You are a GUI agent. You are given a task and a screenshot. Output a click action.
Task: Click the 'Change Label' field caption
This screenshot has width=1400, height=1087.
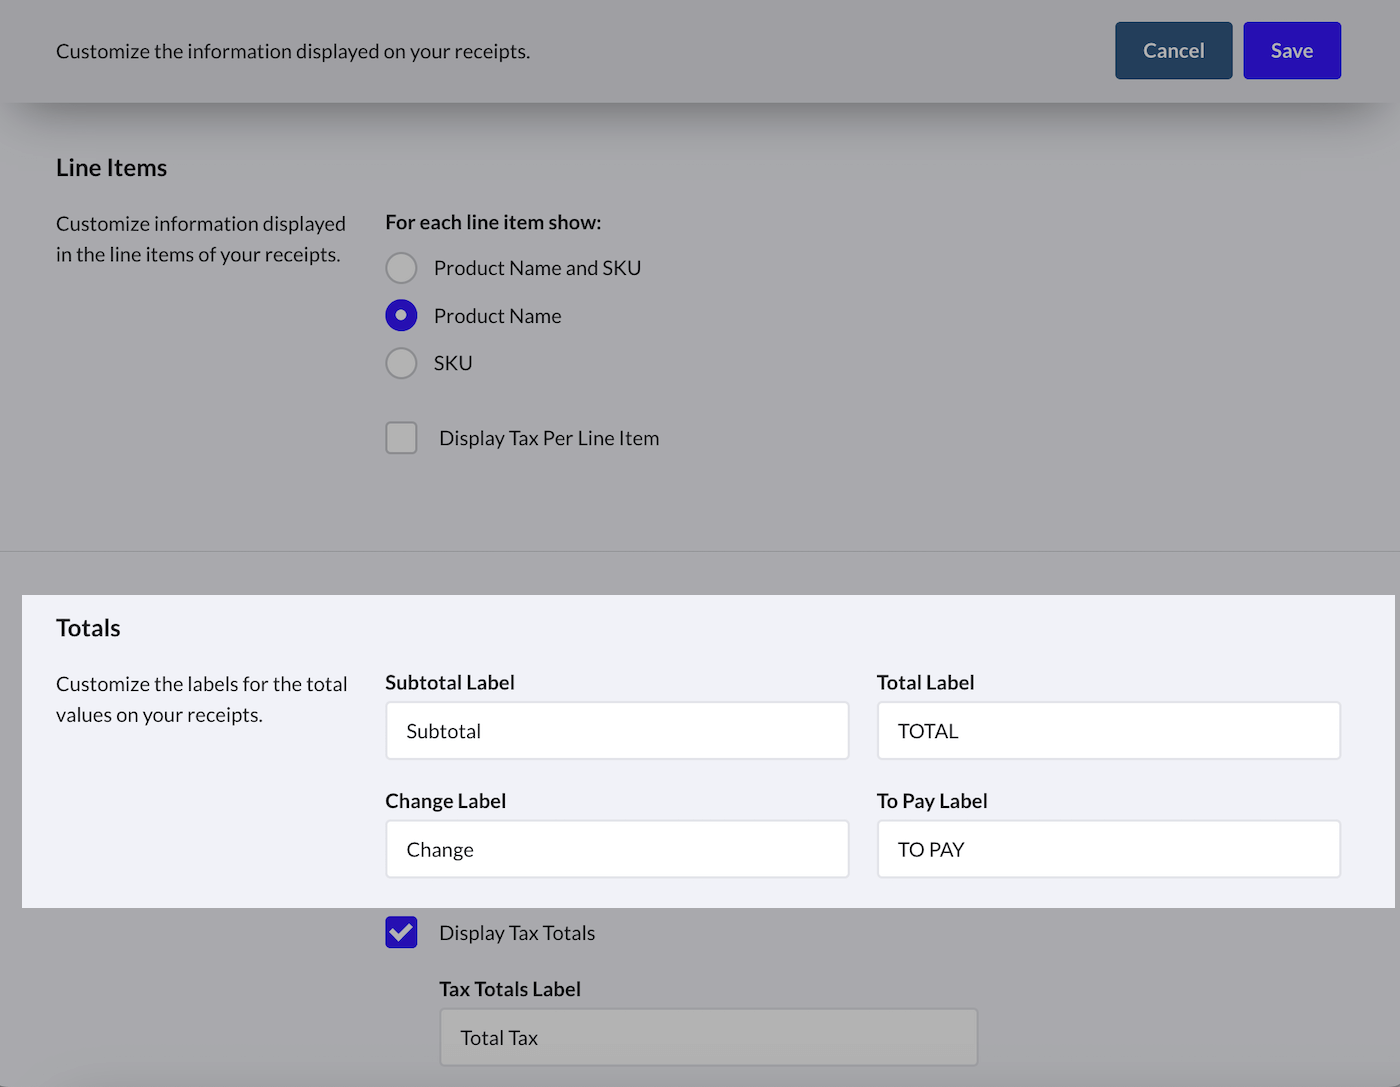[x=446, y=802]
